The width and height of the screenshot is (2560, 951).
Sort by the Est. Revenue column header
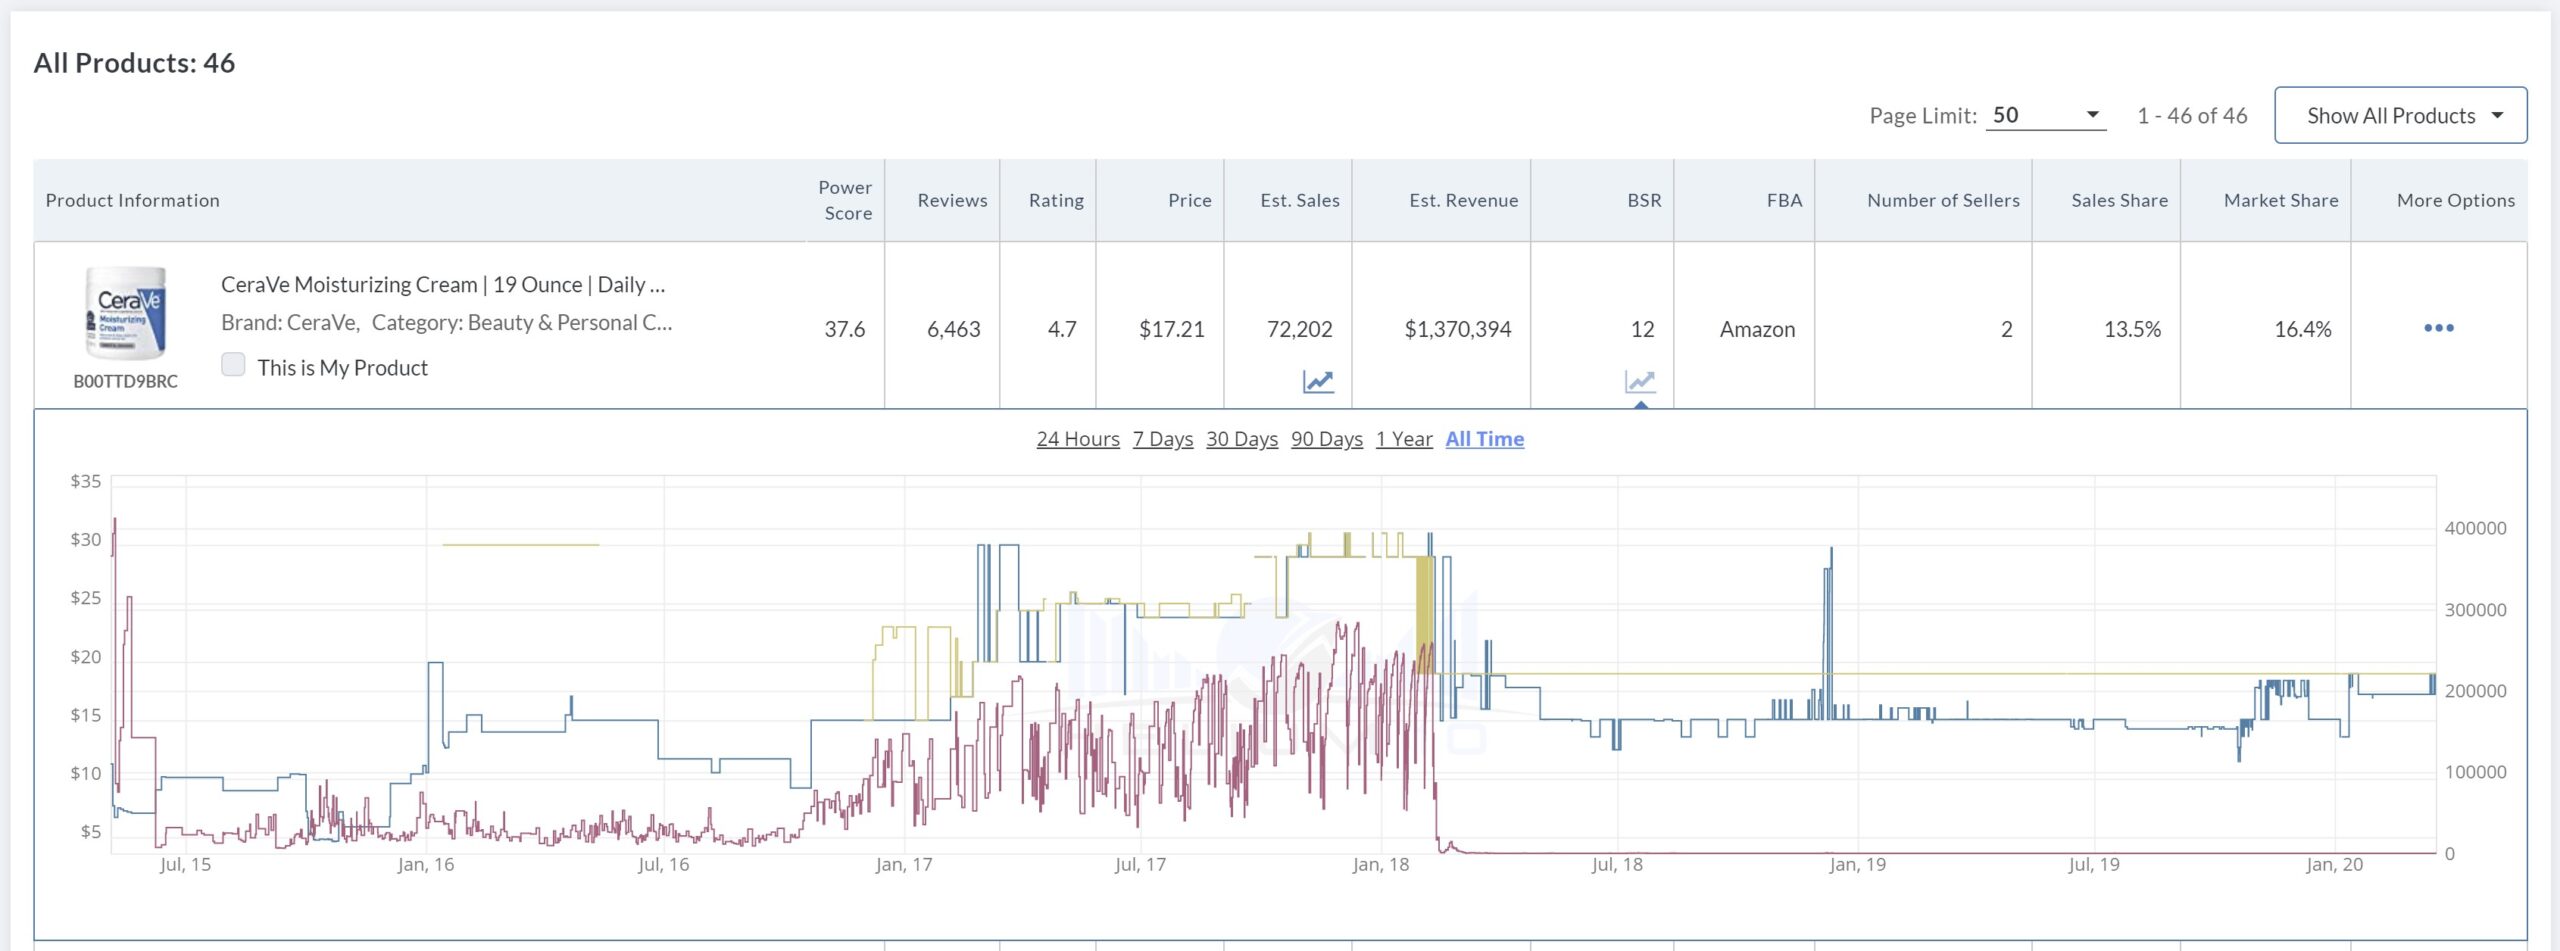pyautogui.click(x=1463, y=200)
